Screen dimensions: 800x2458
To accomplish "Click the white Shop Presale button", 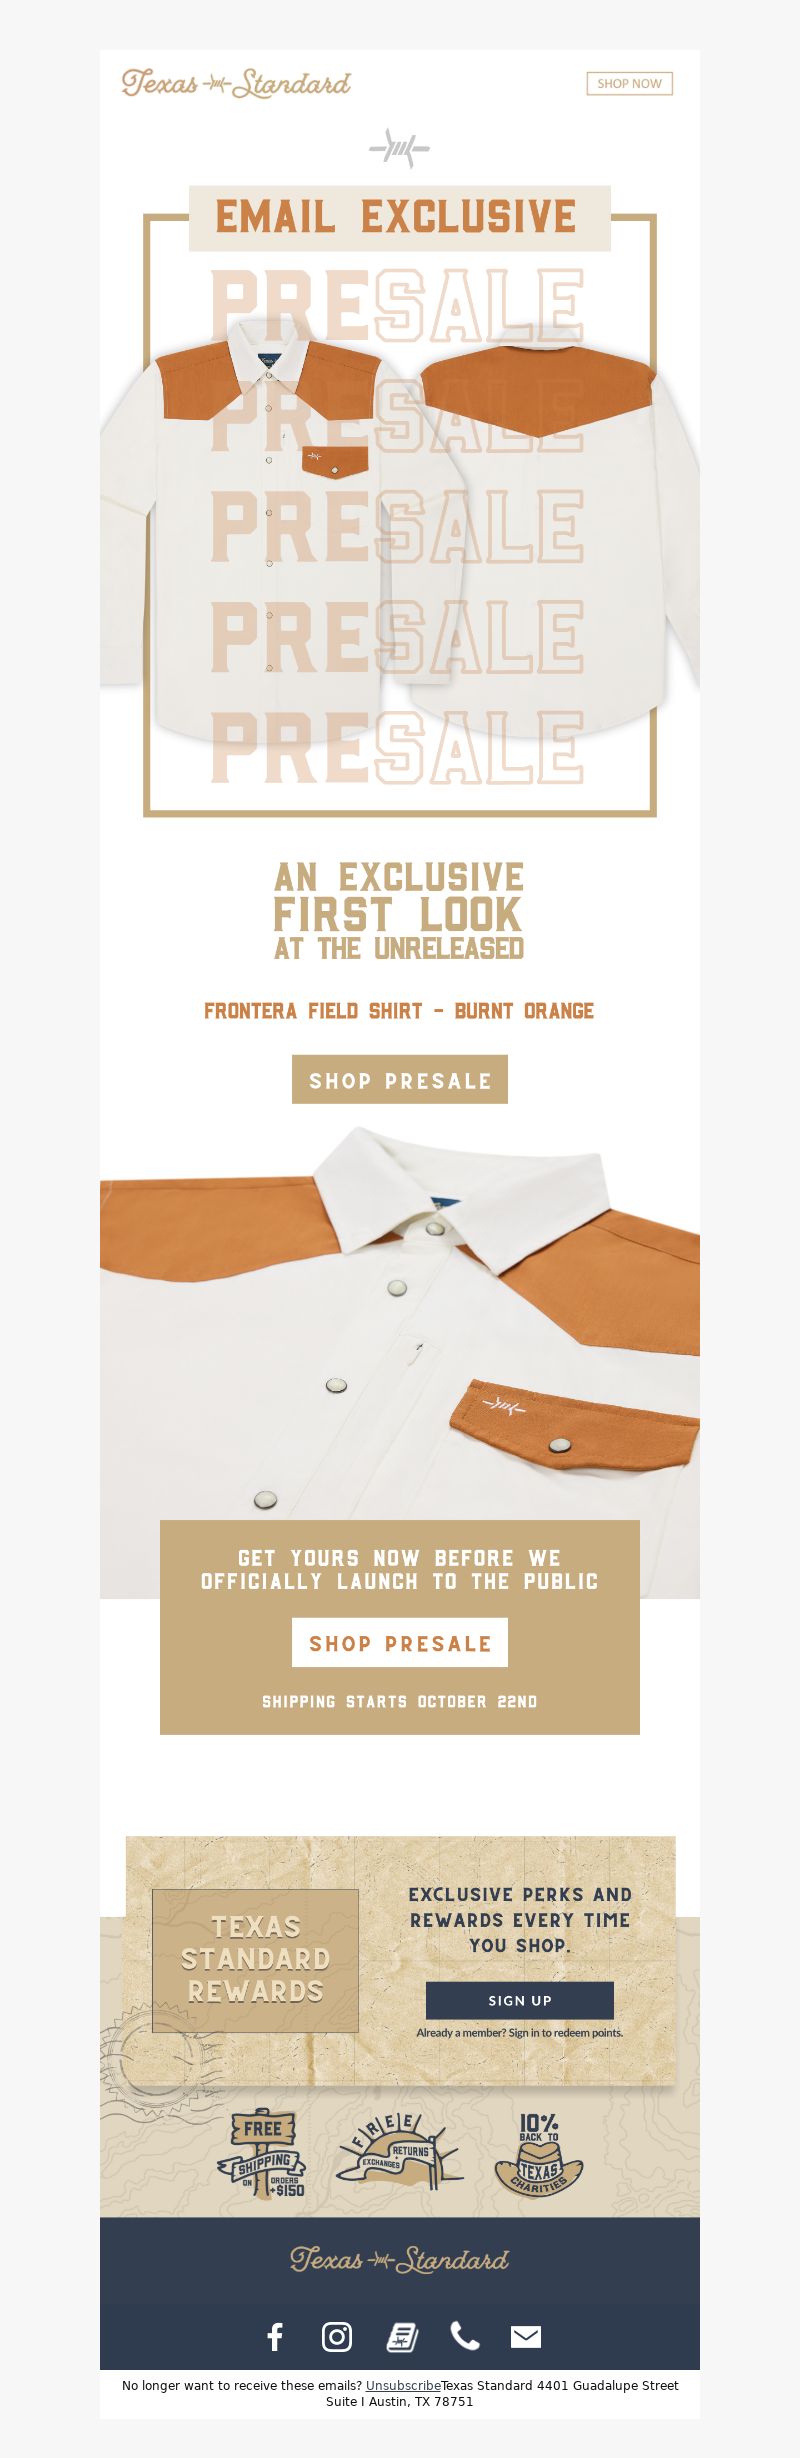I will [400, 1643].
